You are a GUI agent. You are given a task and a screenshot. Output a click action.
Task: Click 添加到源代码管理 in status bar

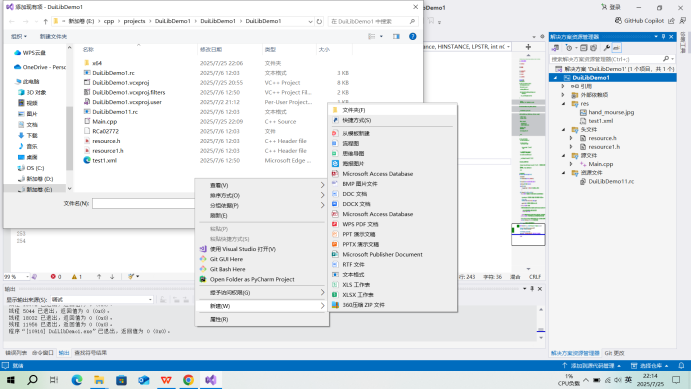point(591,366)
